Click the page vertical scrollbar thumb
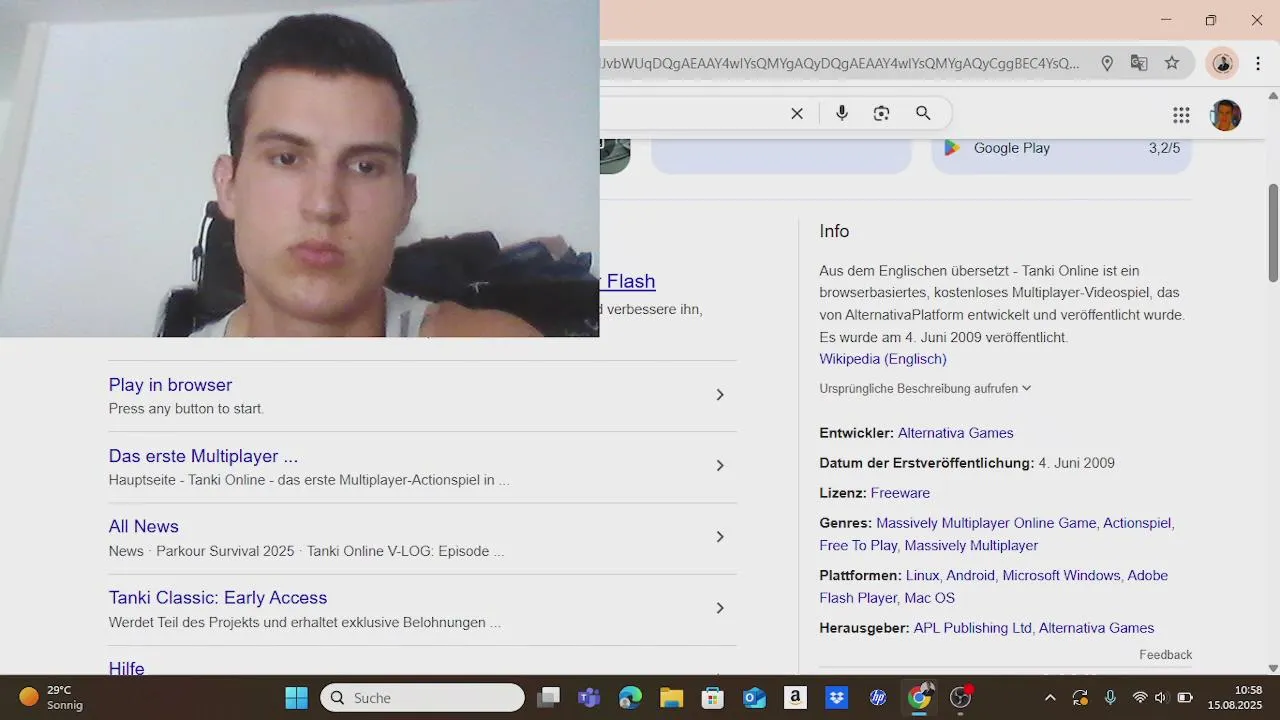The width and height of the screenshot is (1280, 720). pos(1273,232)
